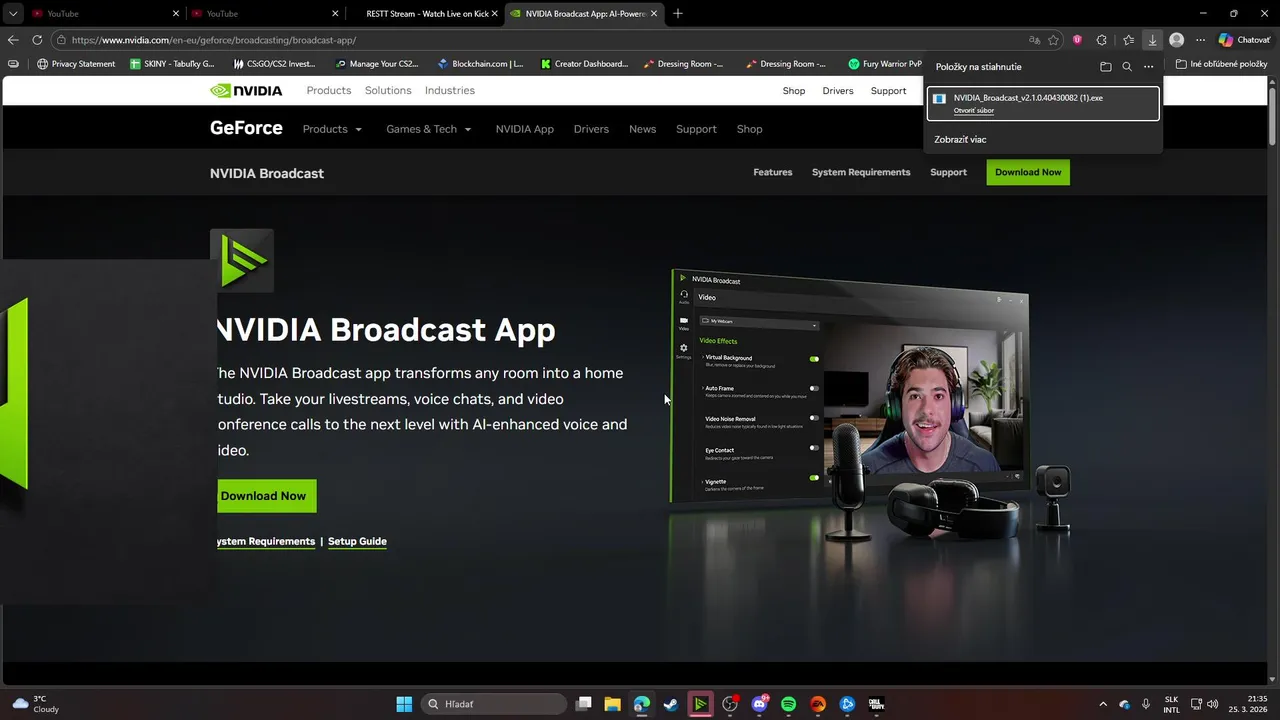Show hidden system tray icons
The height and width of the screenshot is (720, 1280).
[x=1103, y=704]
